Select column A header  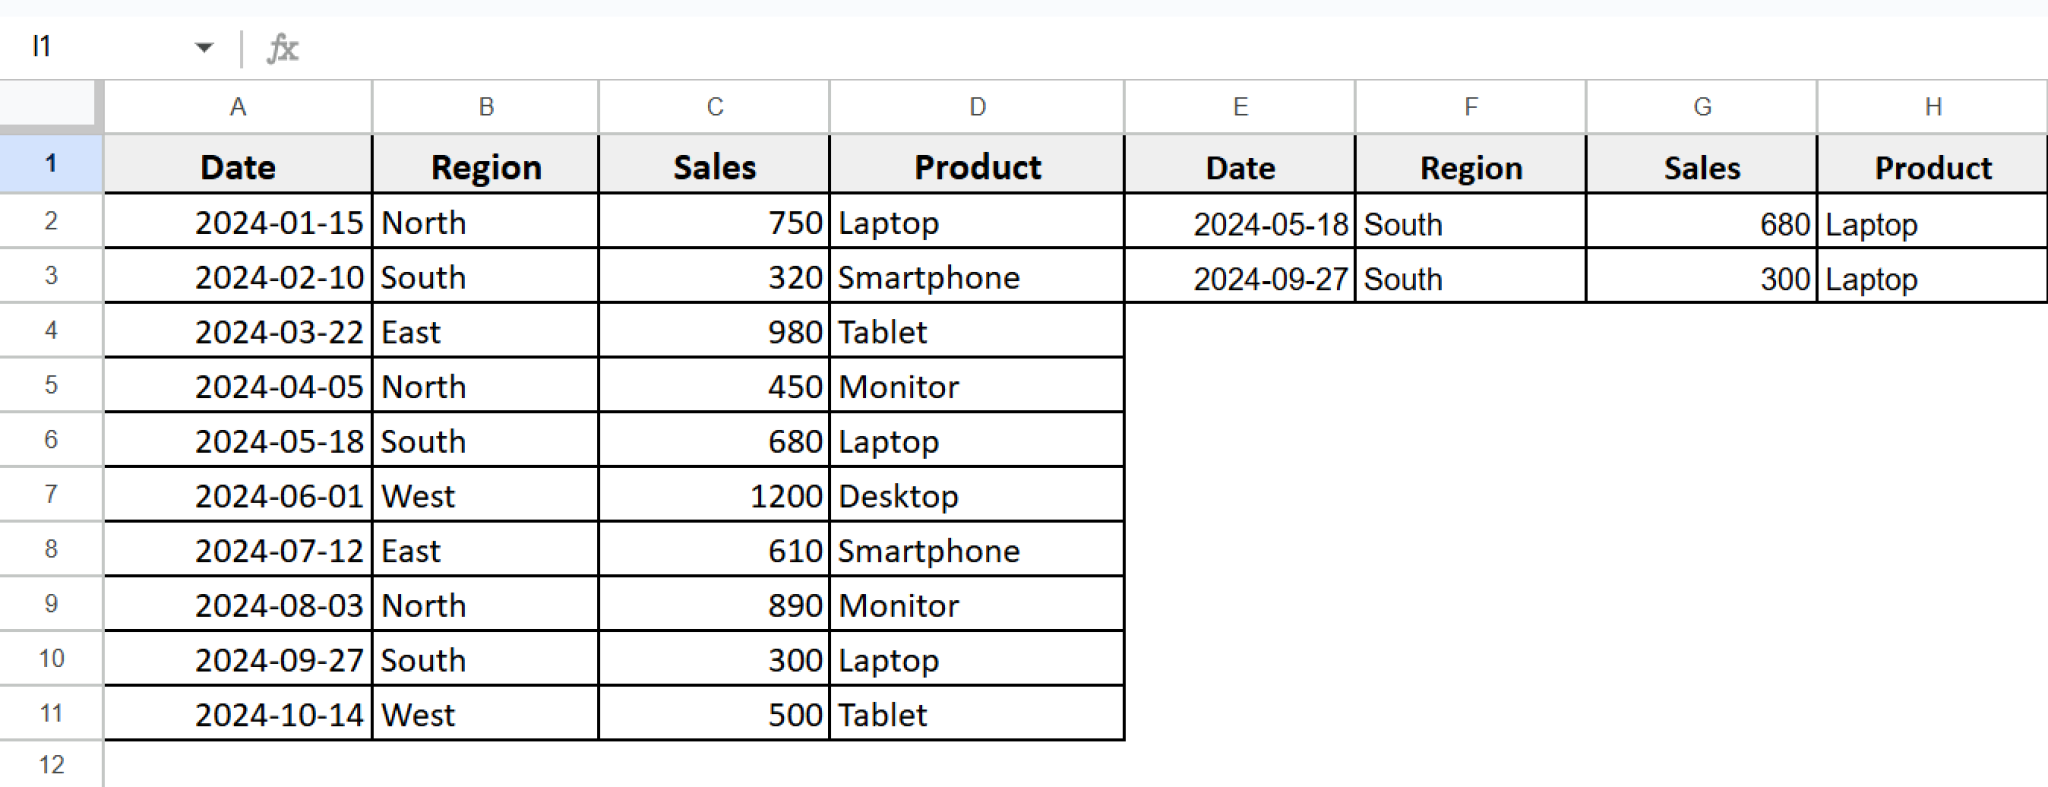coord(237,106)
